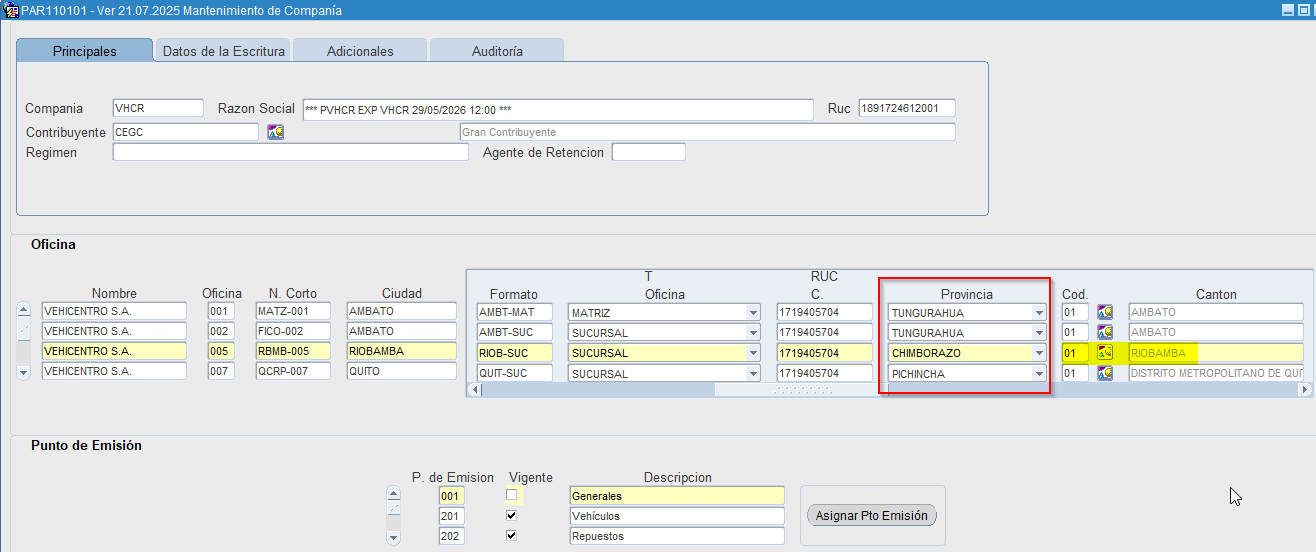Open Canton lookup icon in first AMBATO row

[1105, 312]
